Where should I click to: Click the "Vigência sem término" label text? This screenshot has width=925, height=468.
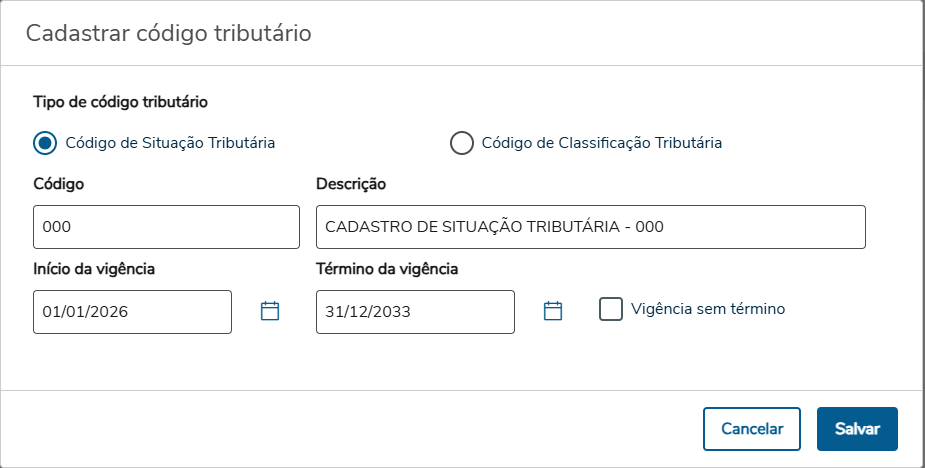(708, 309)
